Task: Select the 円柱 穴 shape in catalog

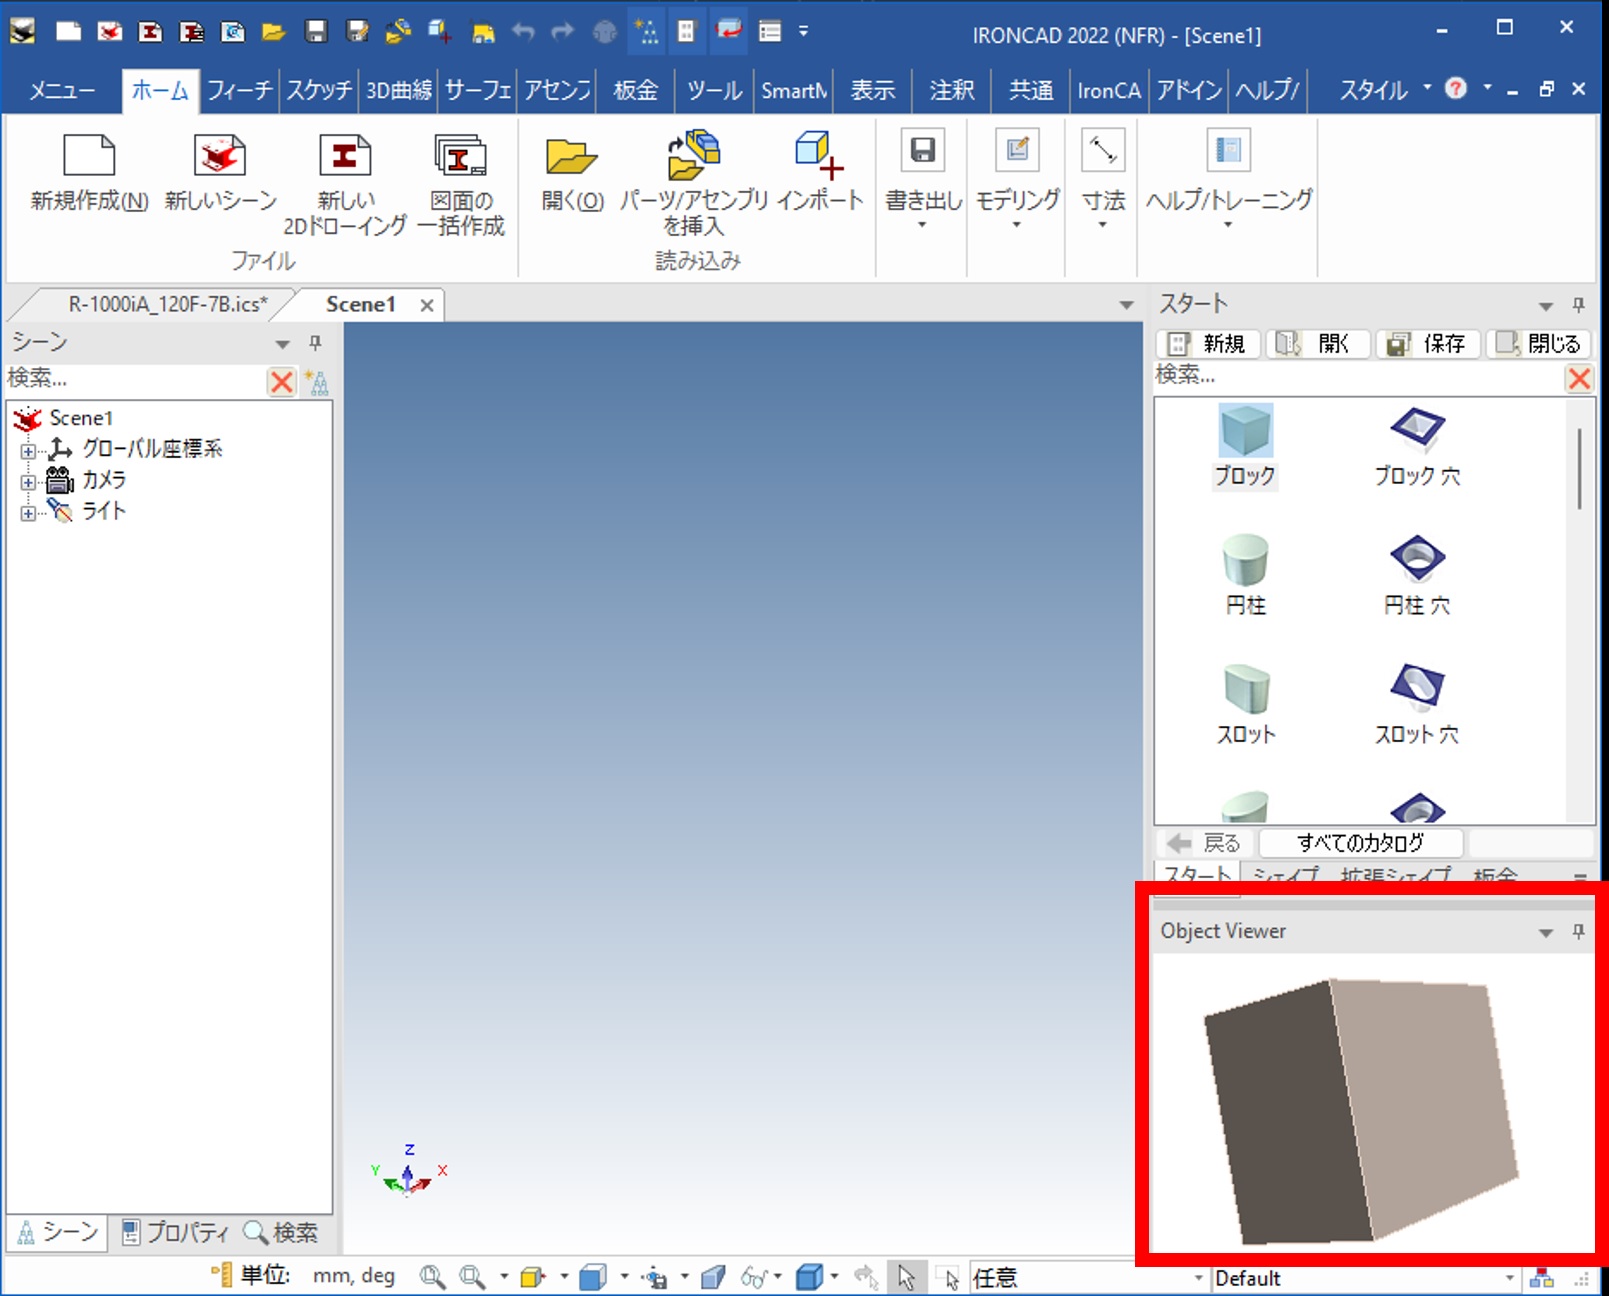Action: pos(1417,575)
